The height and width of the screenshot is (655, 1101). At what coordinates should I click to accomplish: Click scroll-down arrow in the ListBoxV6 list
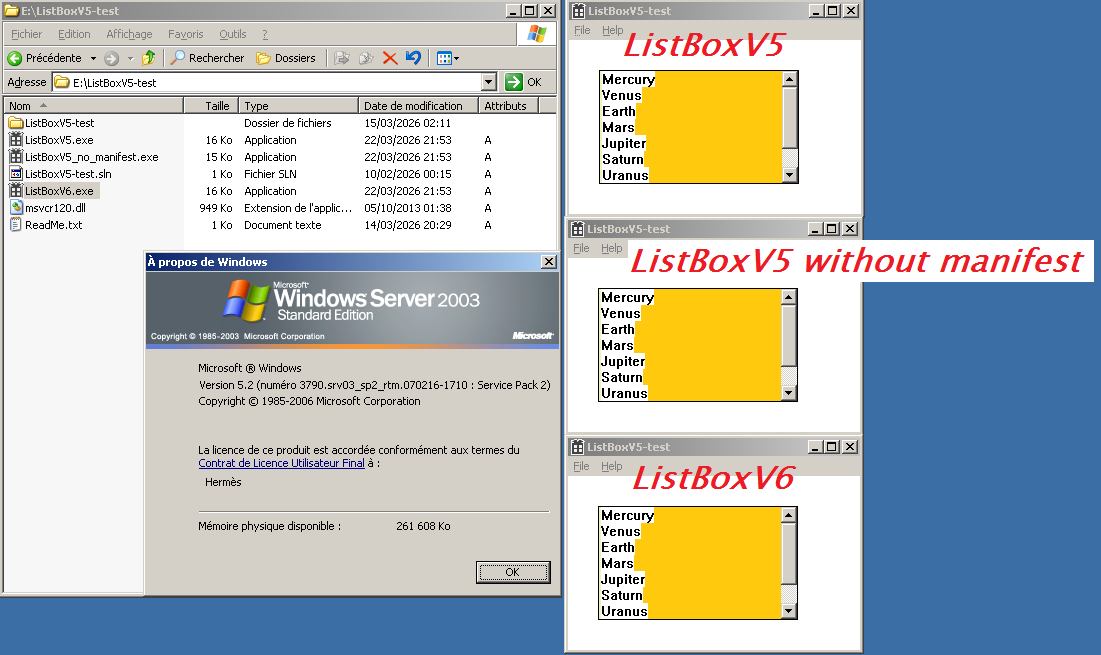[789, 611]
